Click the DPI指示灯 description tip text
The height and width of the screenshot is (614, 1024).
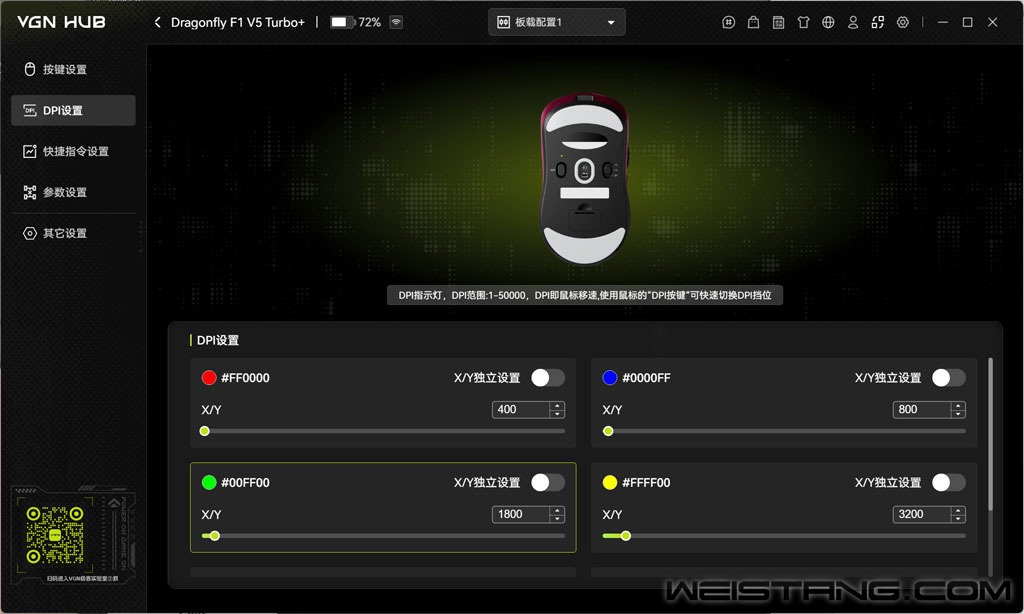coord(584,295)
